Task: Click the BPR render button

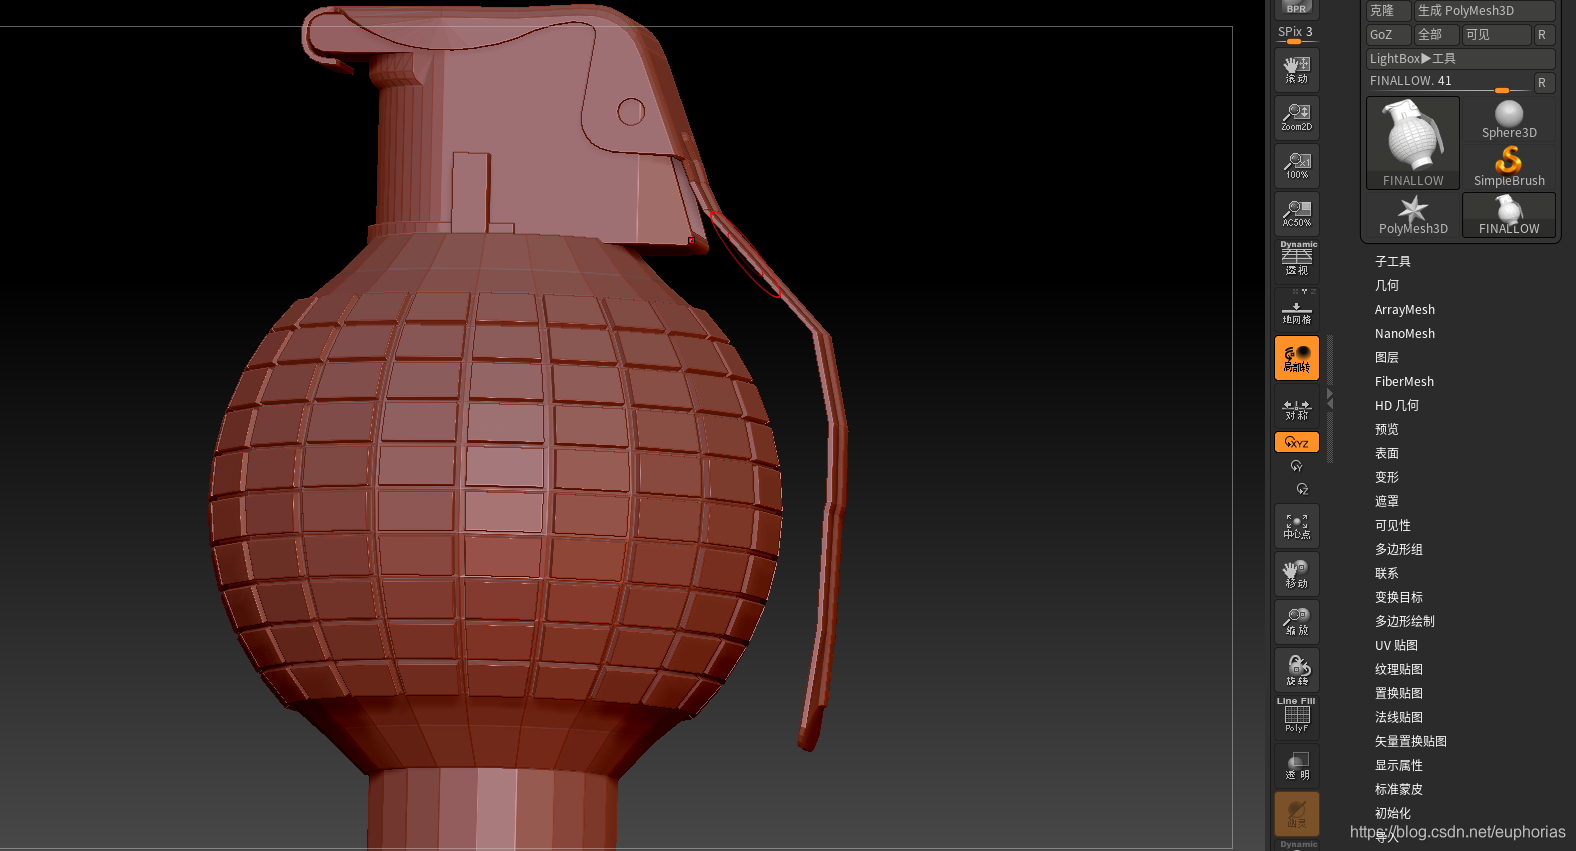Action: tap(1297, 9)
